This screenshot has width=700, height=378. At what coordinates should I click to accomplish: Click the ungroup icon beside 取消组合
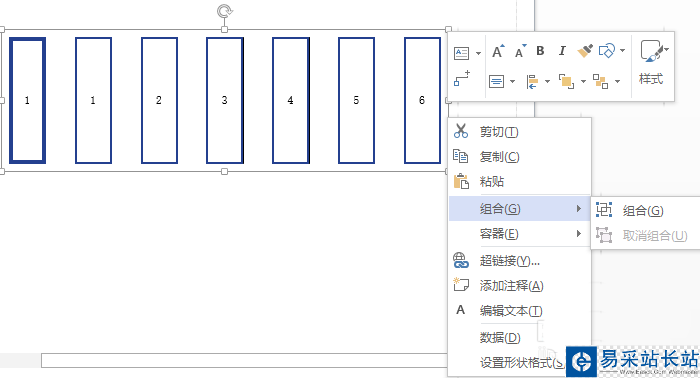(604, 235)
